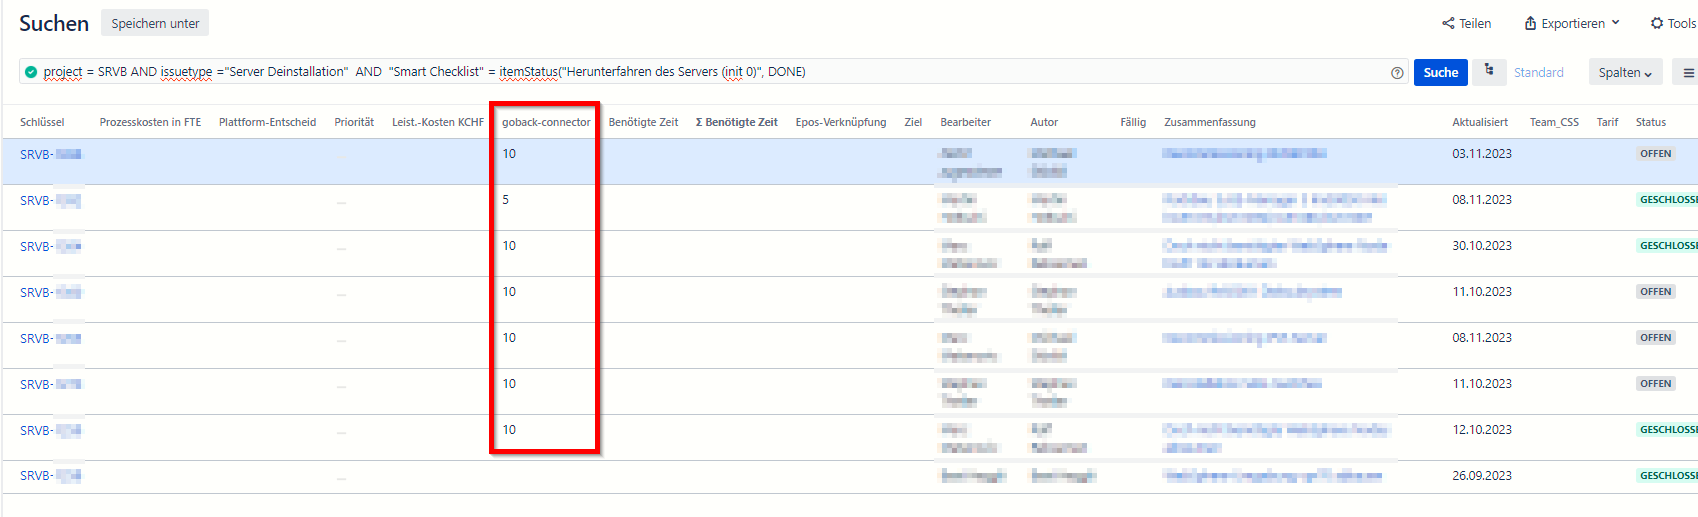This screenshot has height=517, width=1698.
Task: Sort by the Aktualisiert column header
Action: coord(1480,122)
